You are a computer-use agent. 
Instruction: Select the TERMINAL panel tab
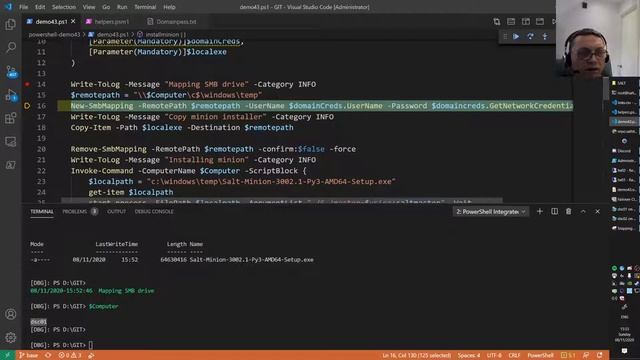coord(42,211)
